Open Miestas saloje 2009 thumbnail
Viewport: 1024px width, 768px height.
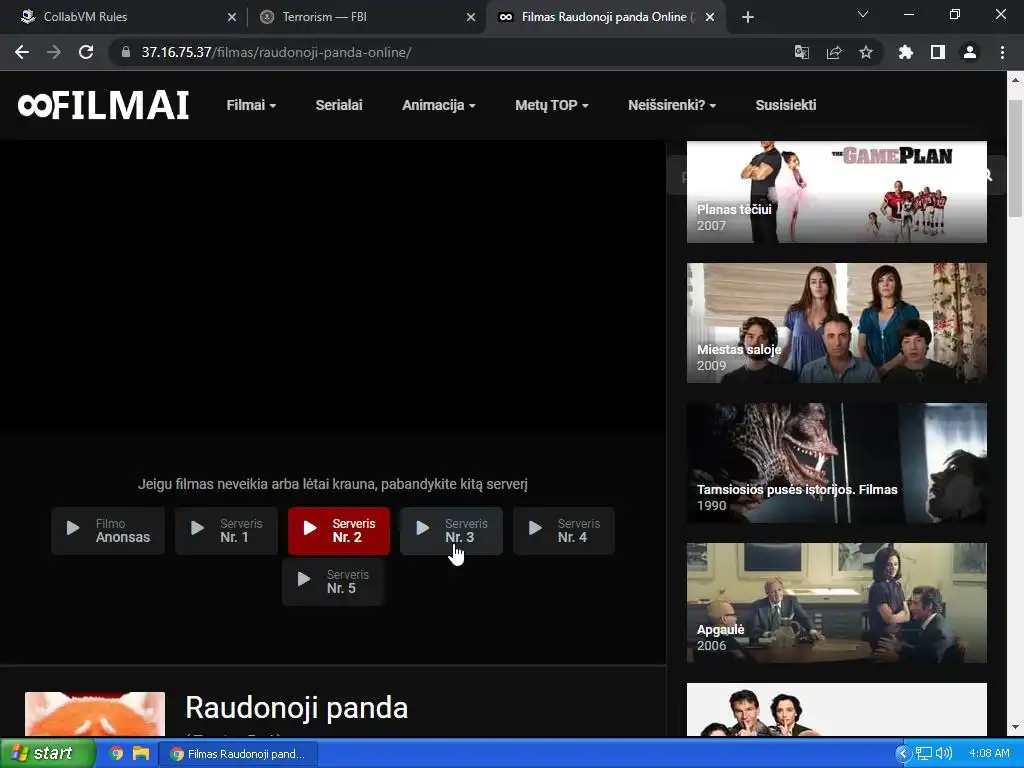click(x=837, y=323)
